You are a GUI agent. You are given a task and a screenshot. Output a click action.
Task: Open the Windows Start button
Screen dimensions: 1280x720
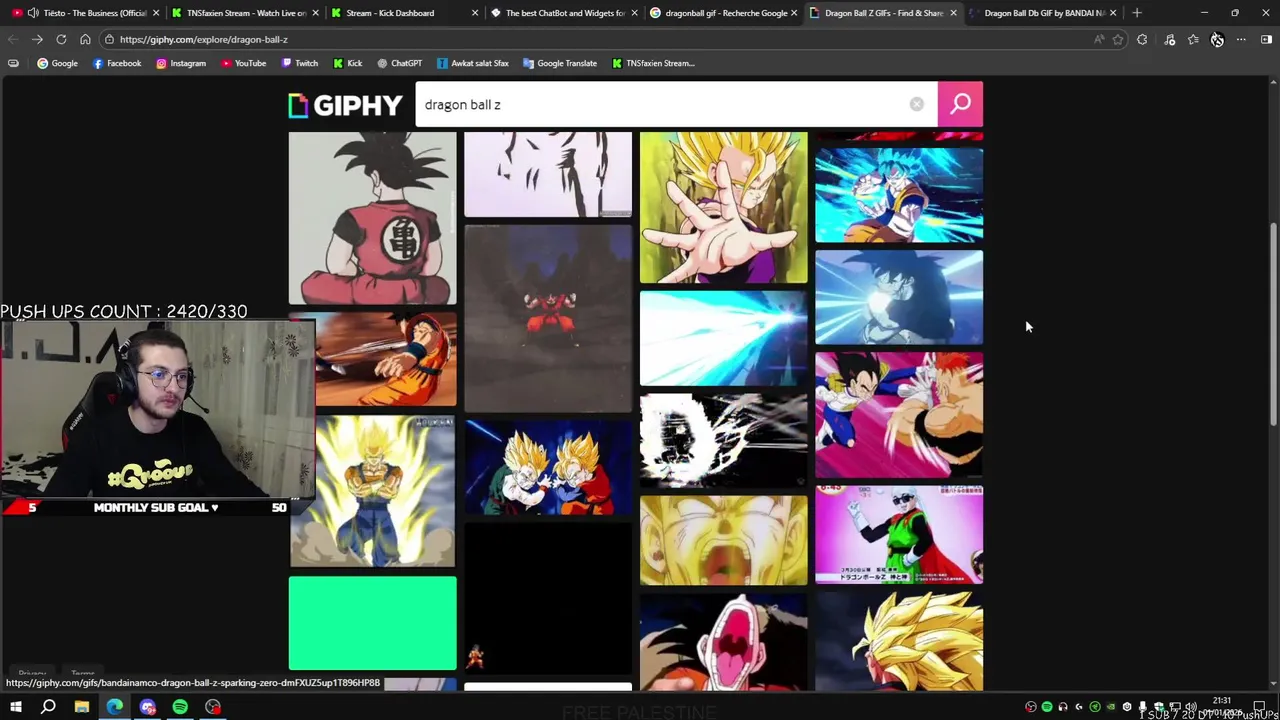tap(15, 707)
